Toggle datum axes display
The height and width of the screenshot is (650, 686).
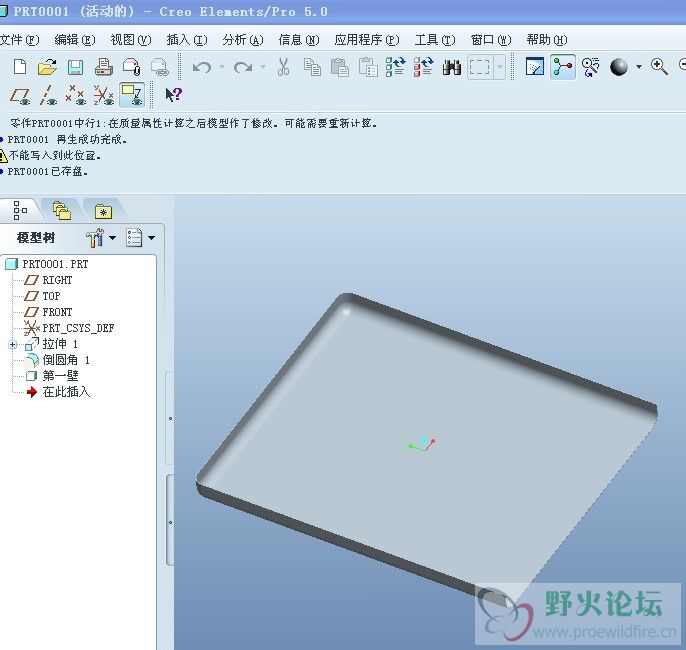click(48, 95)
